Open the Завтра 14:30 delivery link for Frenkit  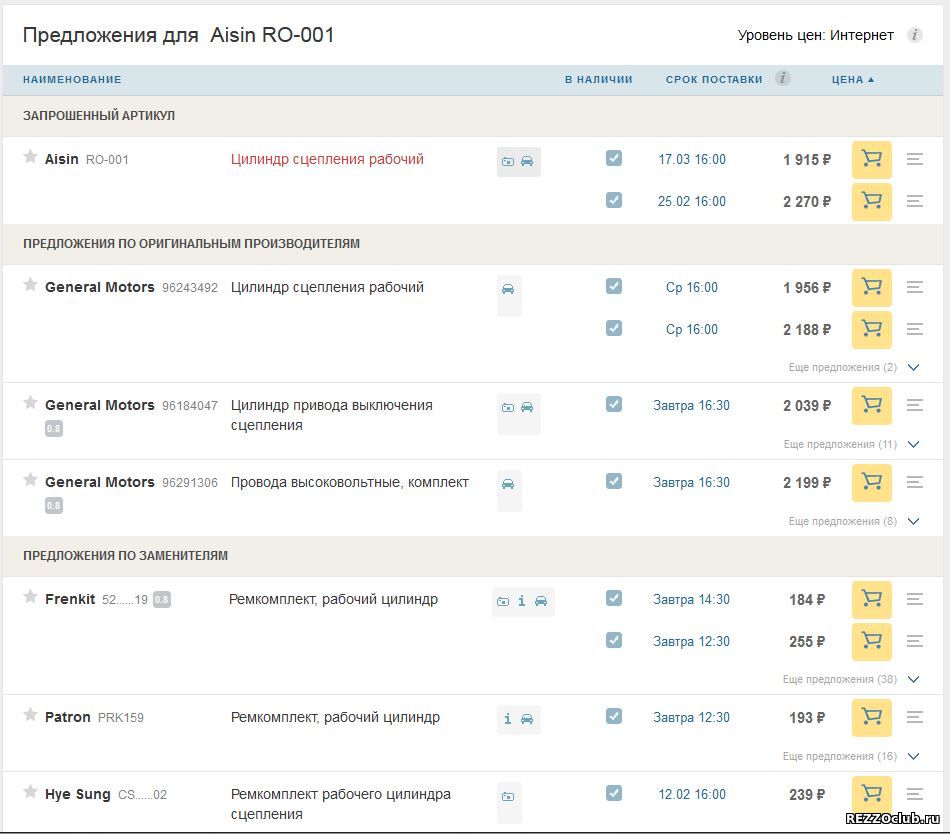691,599
